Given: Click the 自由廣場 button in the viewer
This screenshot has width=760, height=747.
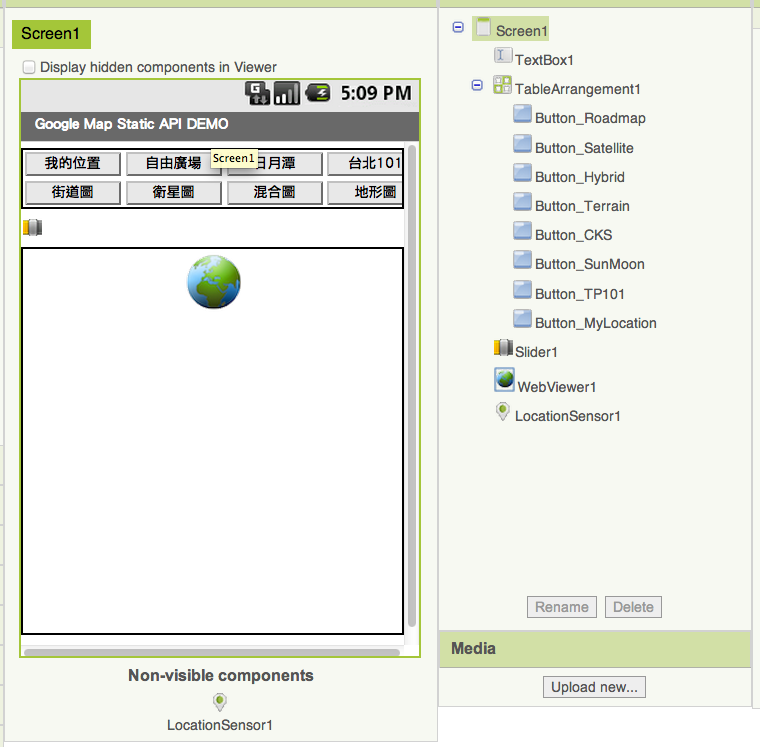Looking at the screenshot, I should [174, 163].
